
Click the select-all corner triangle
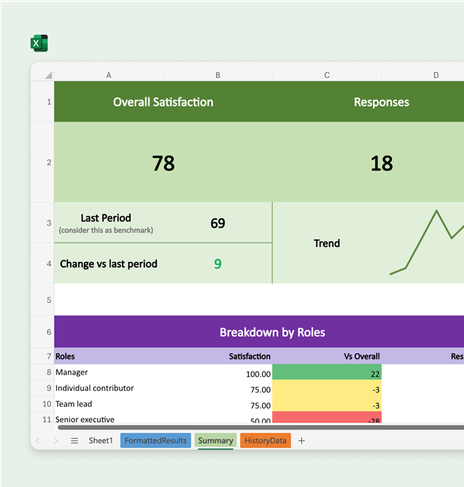pyautogui.click(x=49, y=75)
